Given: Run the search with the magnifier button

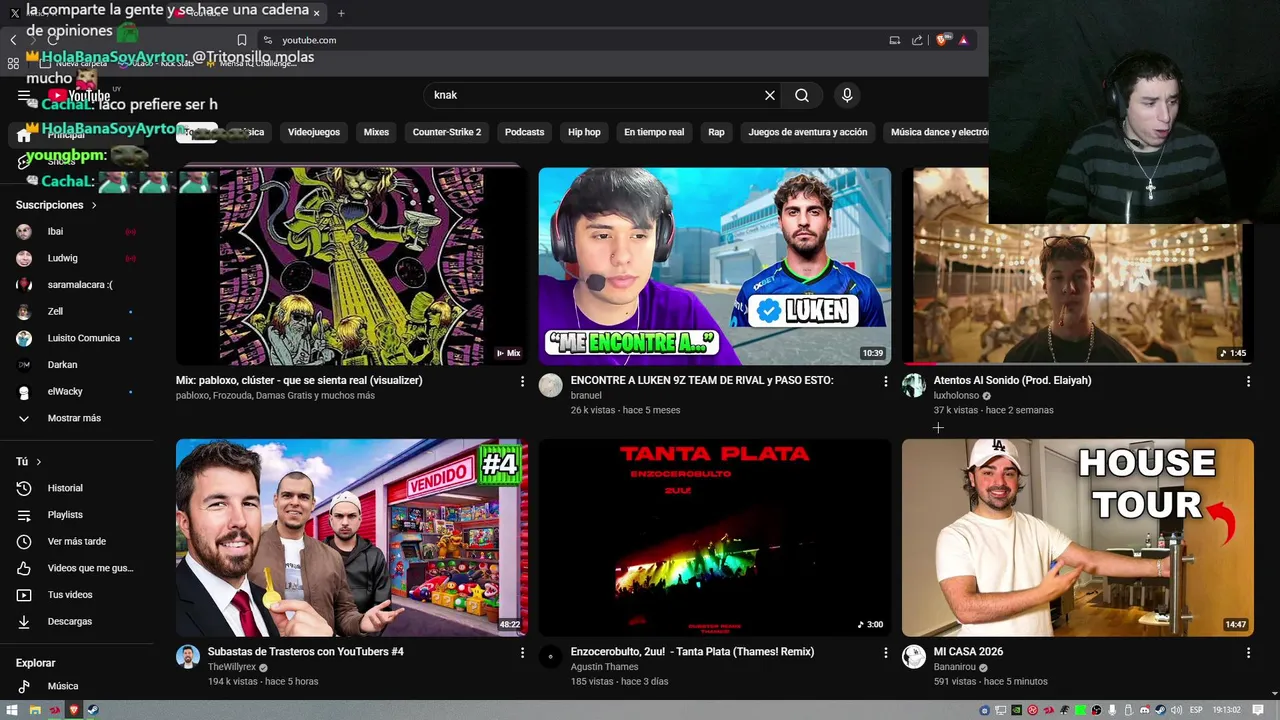Looking at the screenshot, I should tap(802, 95).
